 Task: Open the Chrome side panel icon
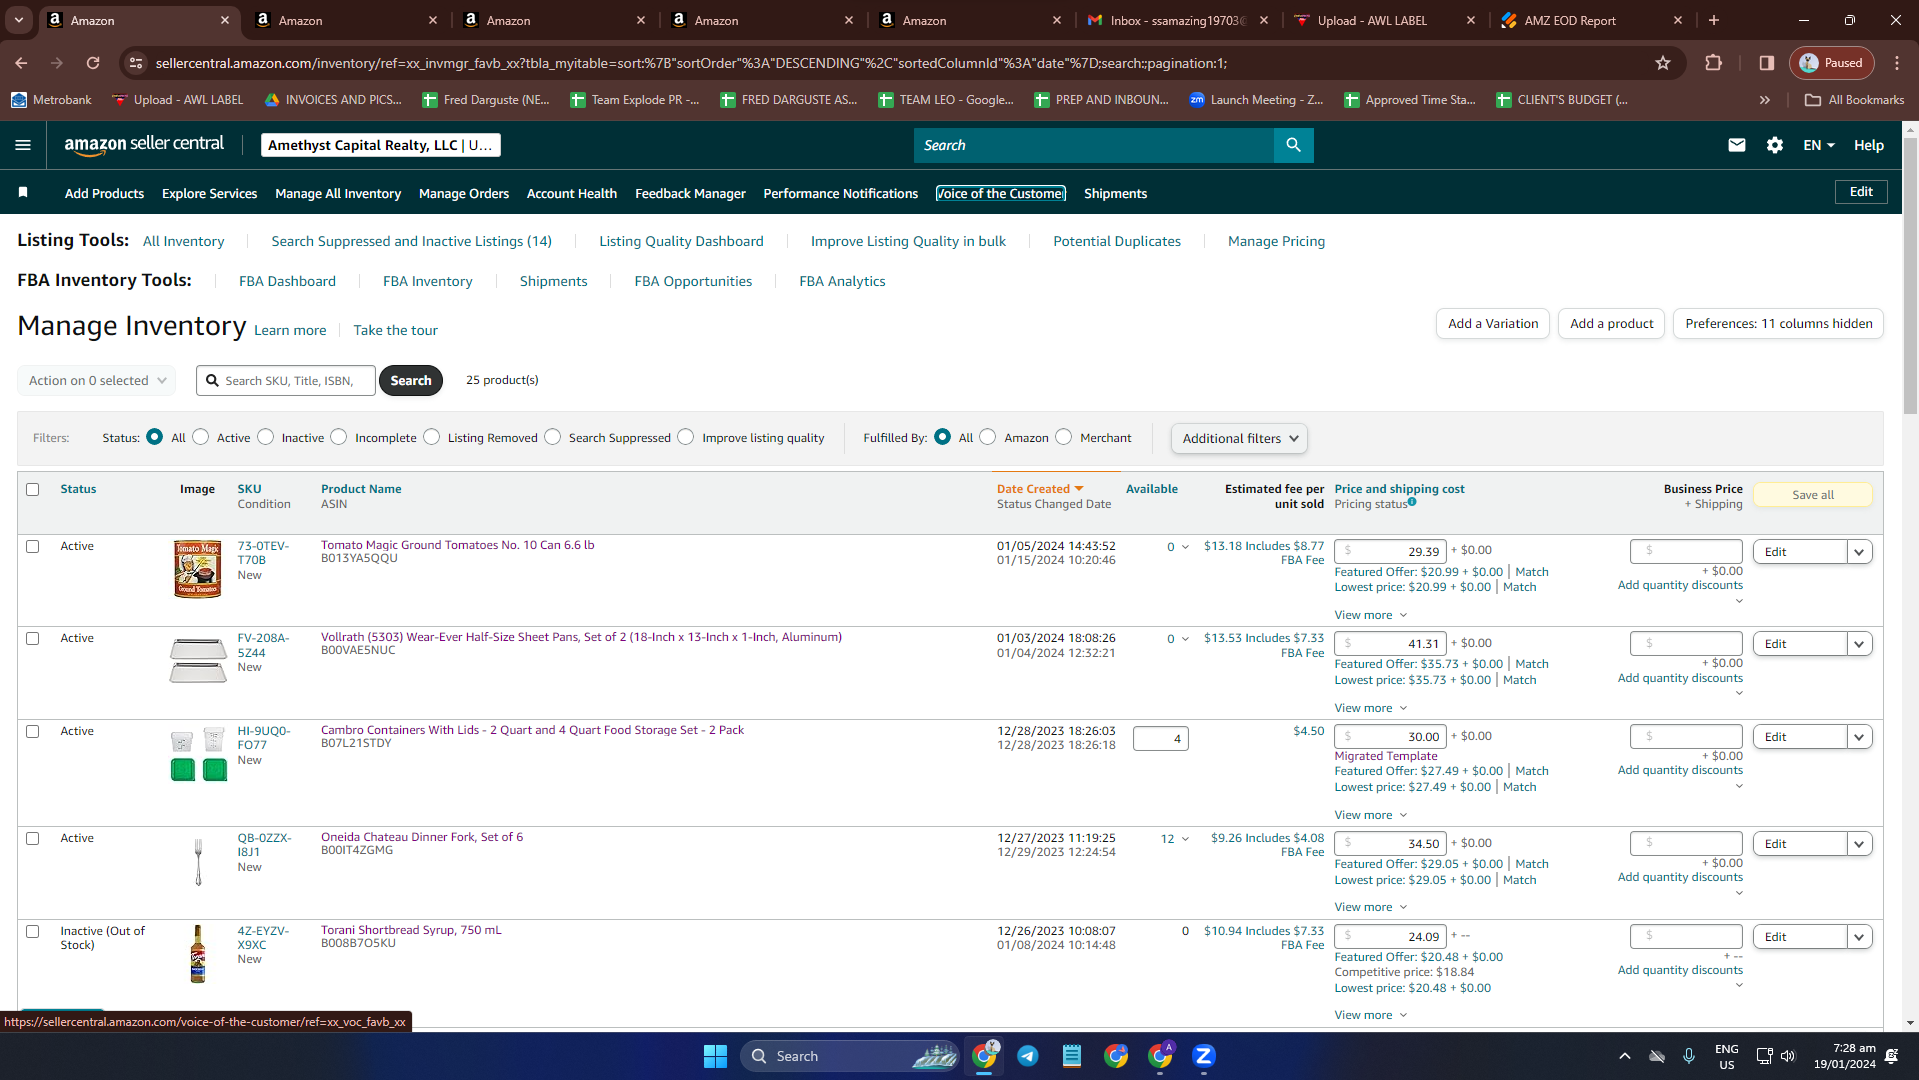click(1767, 63)
